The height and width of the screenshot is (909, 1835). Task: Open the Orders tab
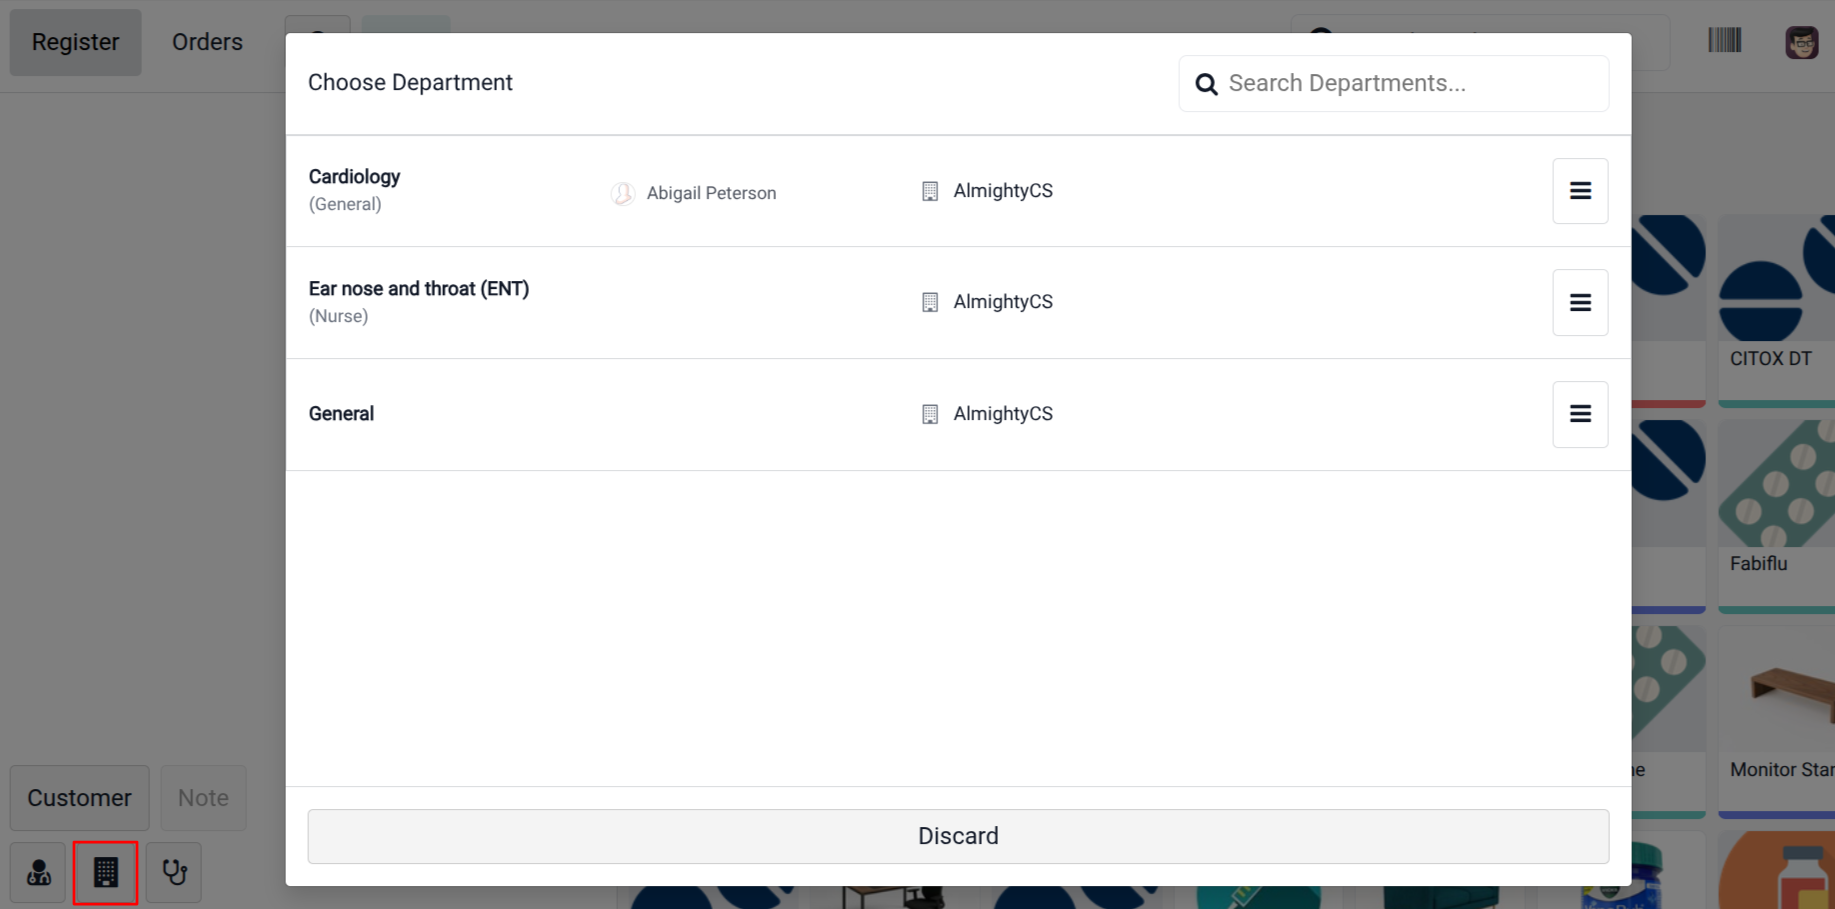(207, 42)
